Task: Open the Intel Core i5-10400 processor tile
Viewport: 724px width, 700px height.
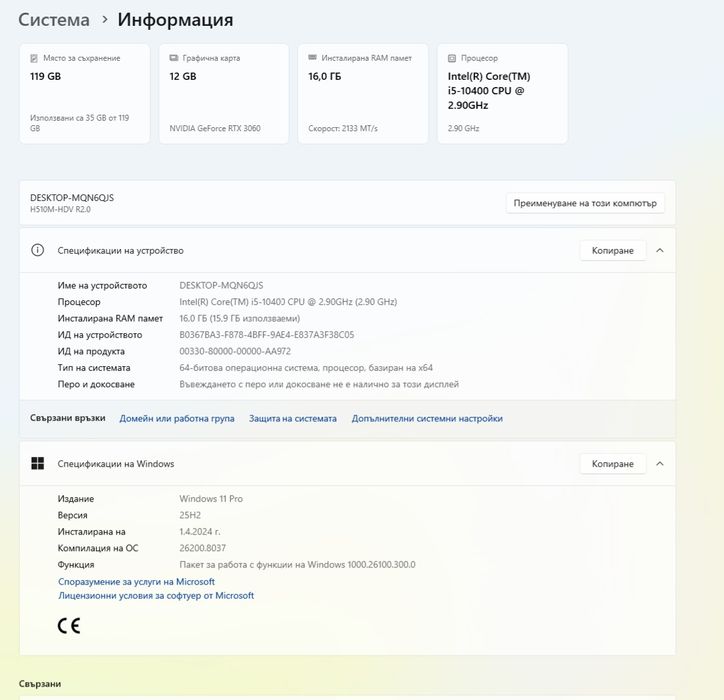Action: (x=502, y=94)
